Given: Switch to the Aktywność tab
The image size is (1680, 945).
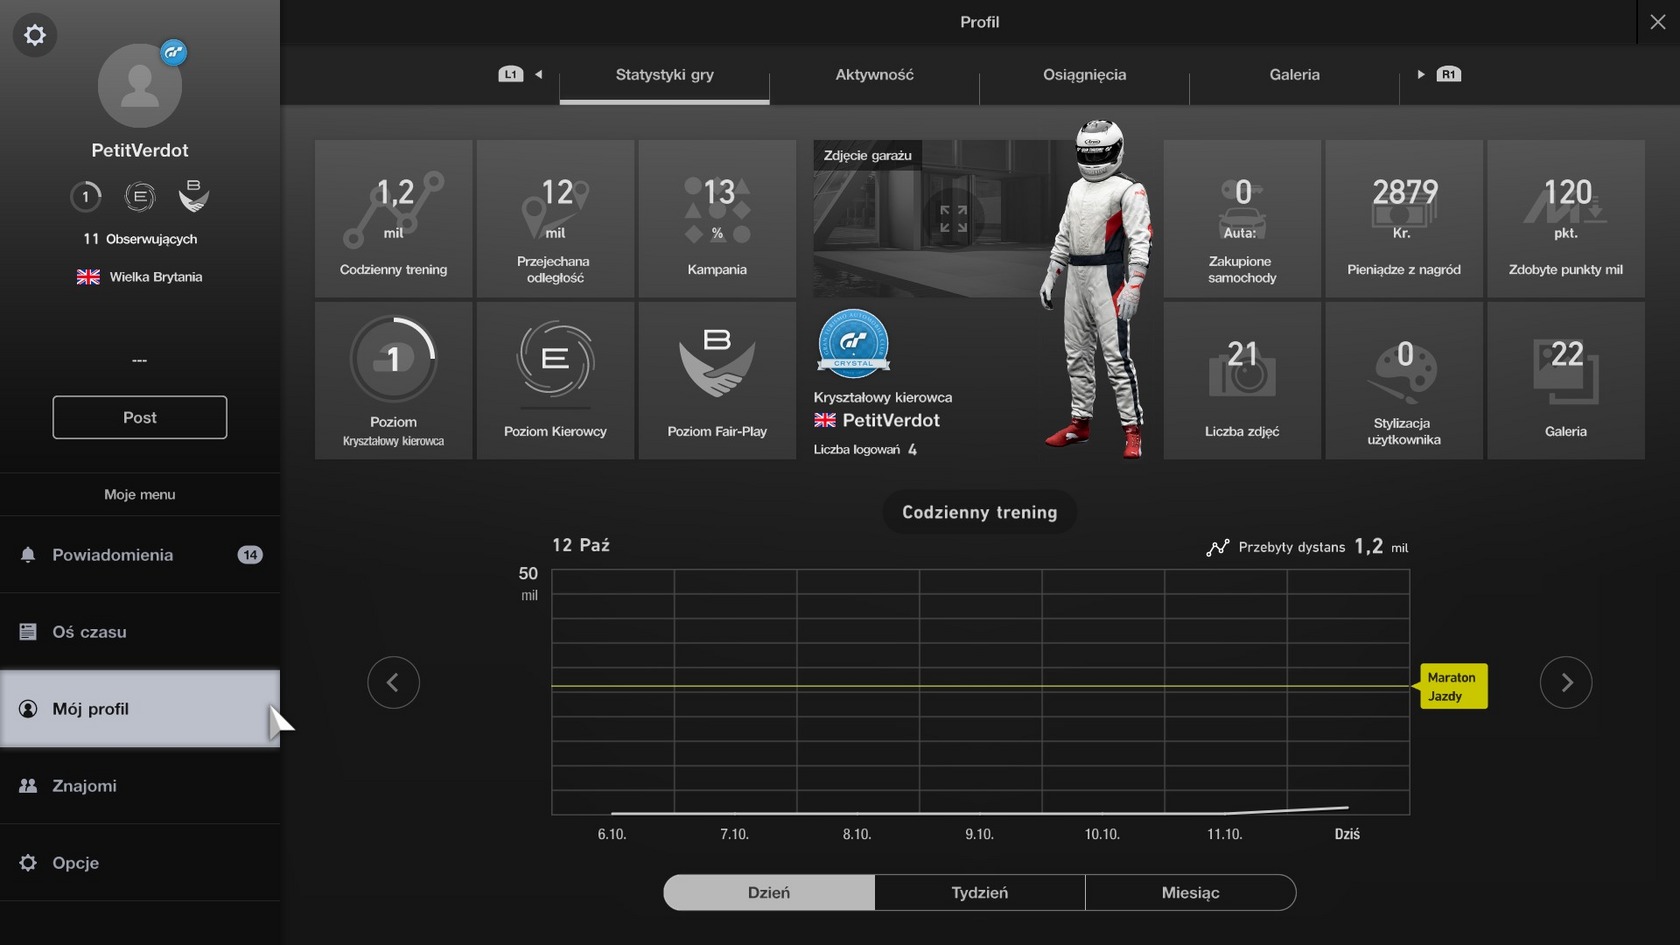Looking at the screenshot, I should [x=874, y=75].
